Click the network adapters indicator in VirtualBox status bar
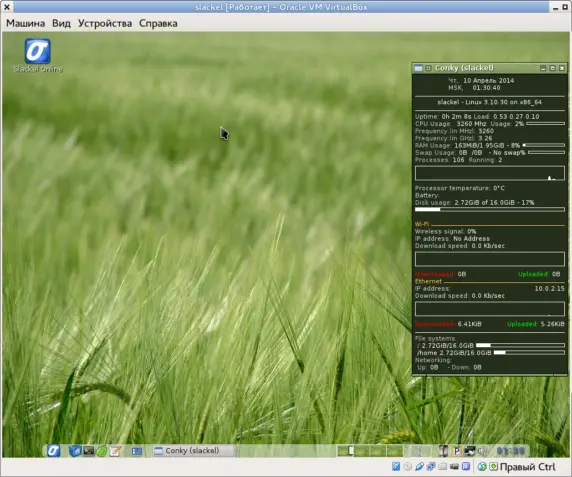 pos(431,466)
